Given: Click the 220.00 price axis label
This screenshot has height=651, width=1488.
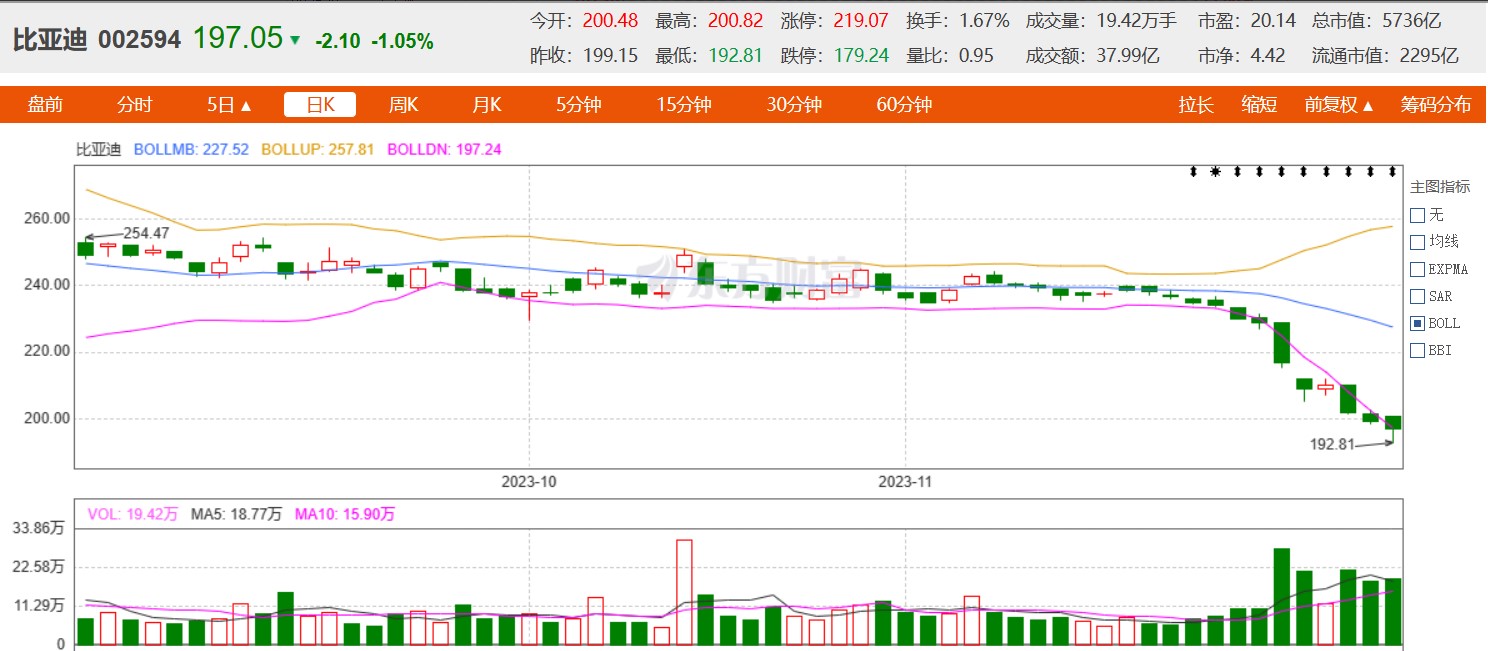Looking at the screenshot, I should coord(47,351).
